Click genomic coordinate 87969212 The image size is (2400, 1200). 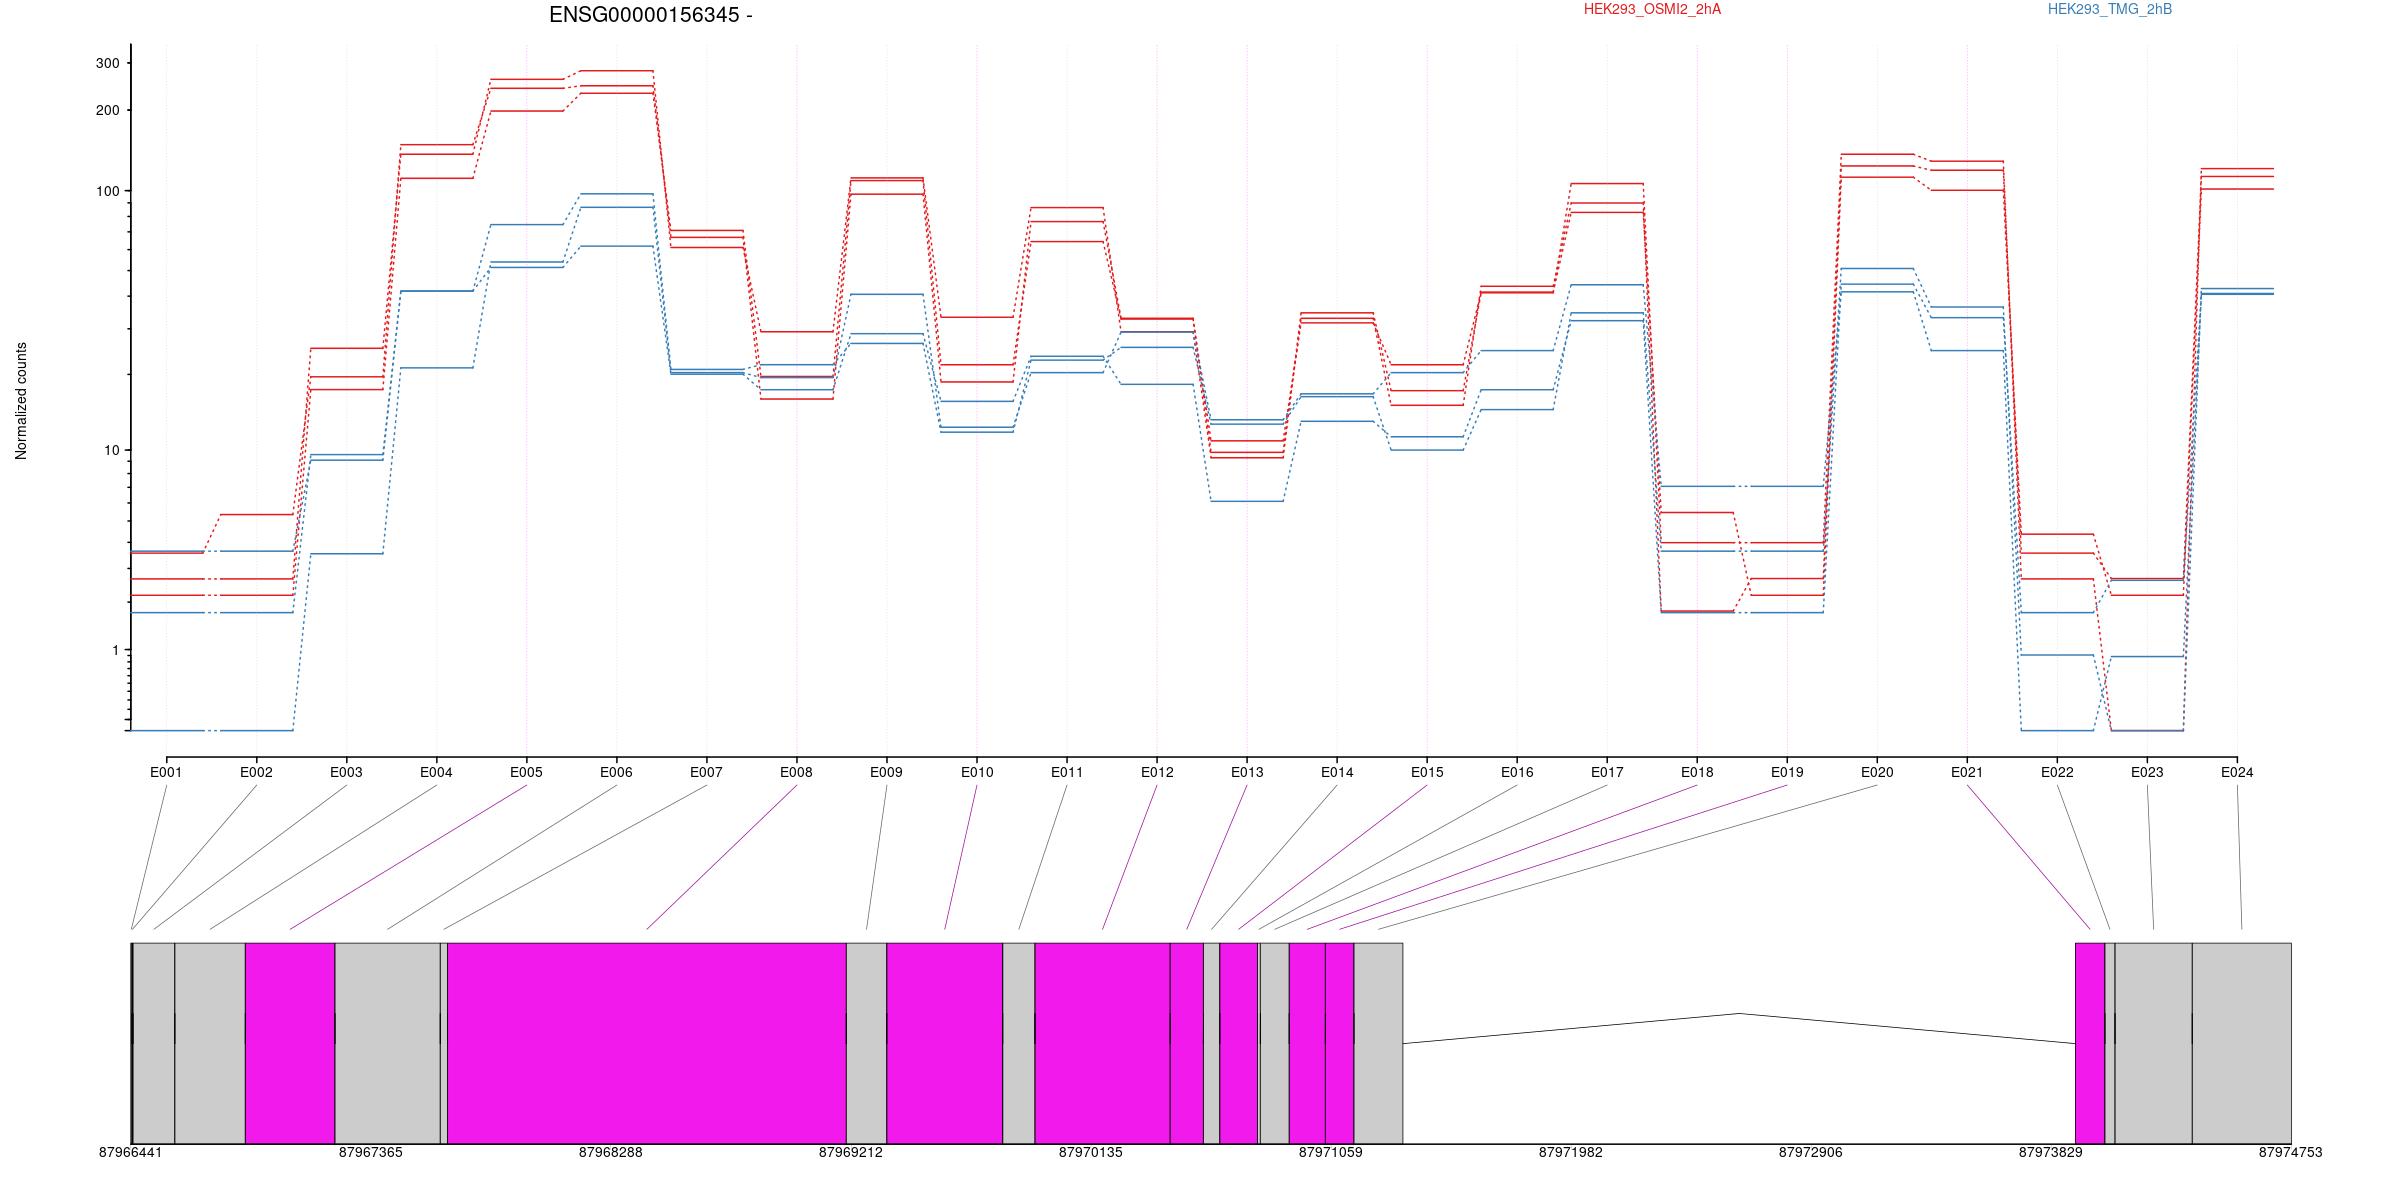[x=850, y=1152]
